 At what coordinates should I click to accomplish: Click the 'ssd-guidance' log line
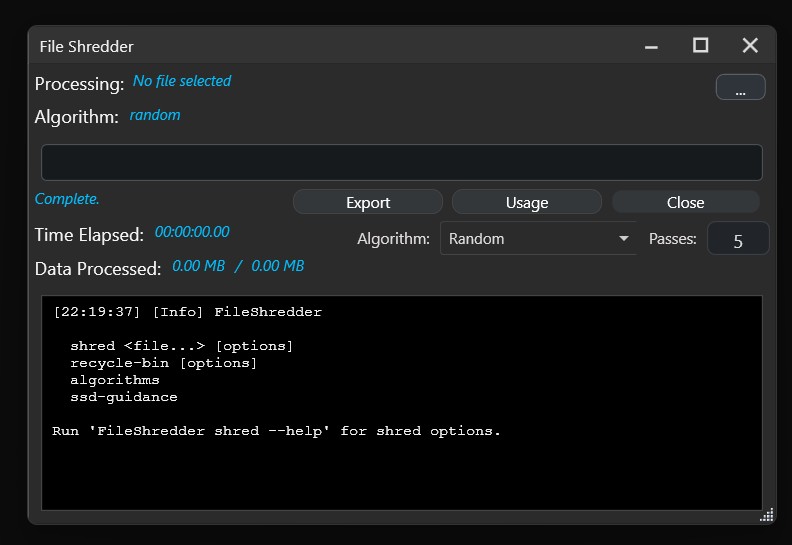click(124, 397)
